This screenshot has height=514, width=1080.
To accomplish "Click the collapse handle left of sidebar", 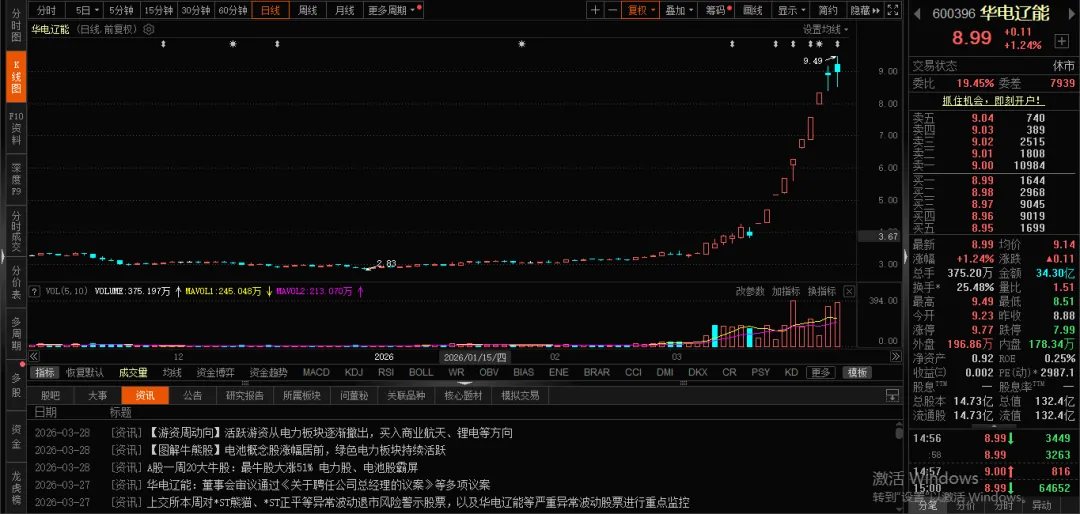I will (3, 257).
